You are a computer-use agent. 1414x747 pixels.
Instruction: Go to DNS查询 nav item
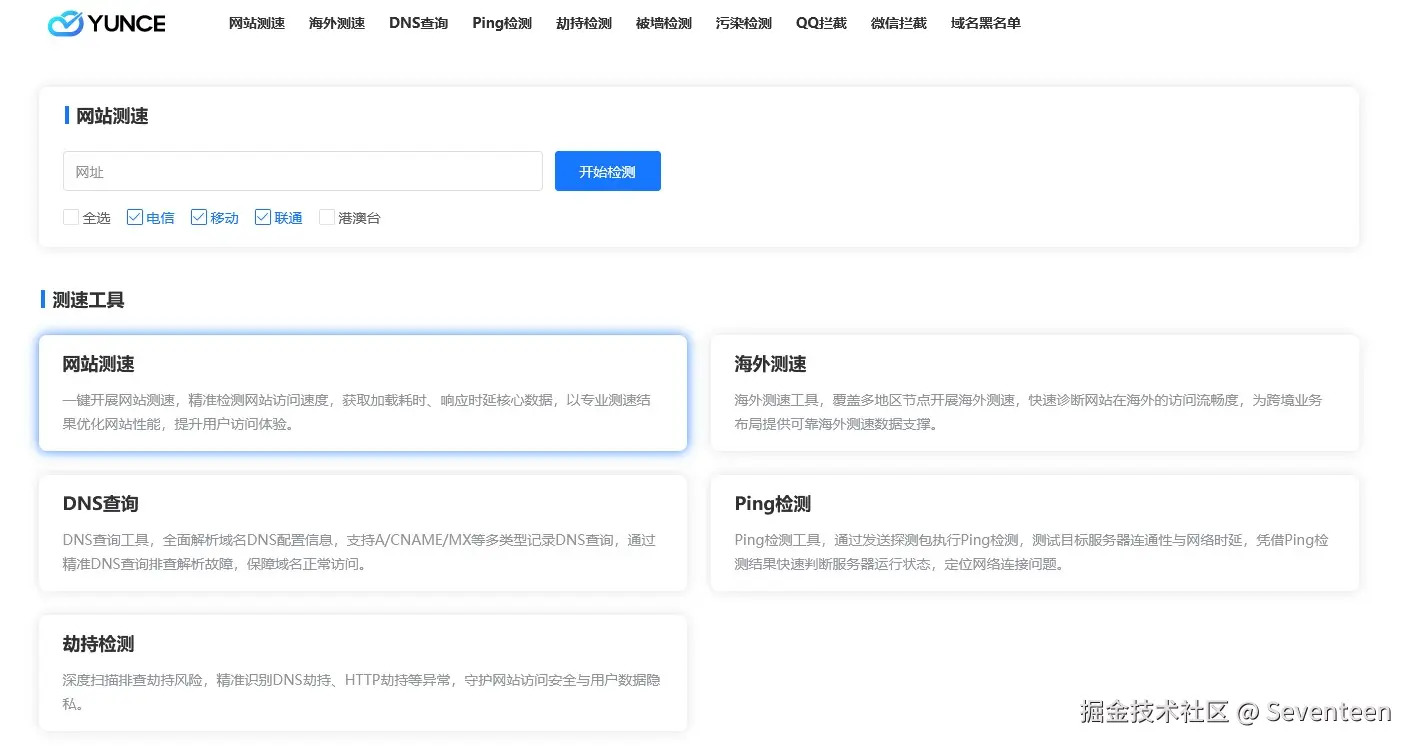419,23
